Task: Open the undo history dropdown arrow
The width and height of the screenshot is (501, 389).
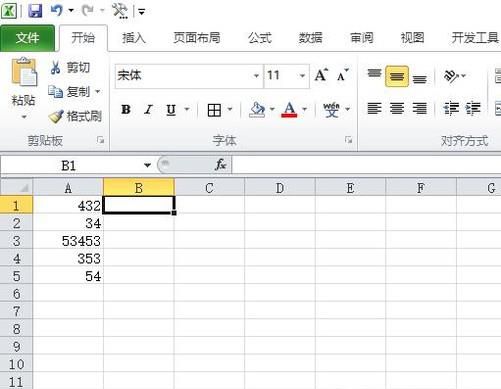Action: tap(71, 11)
